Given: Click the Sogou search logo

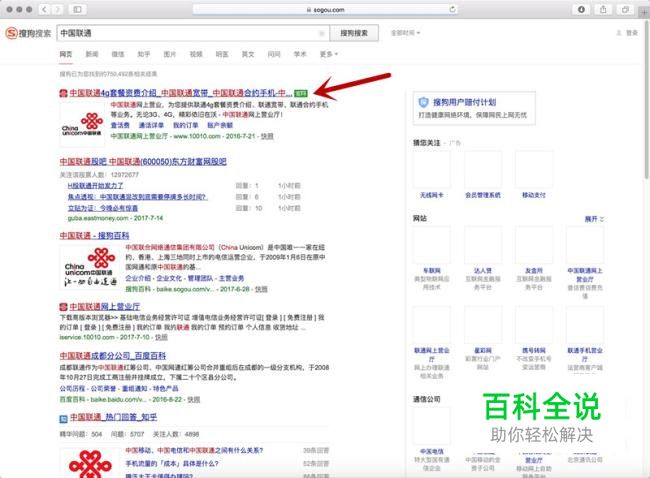Looking at the screenshot, I should click(28, 32).
